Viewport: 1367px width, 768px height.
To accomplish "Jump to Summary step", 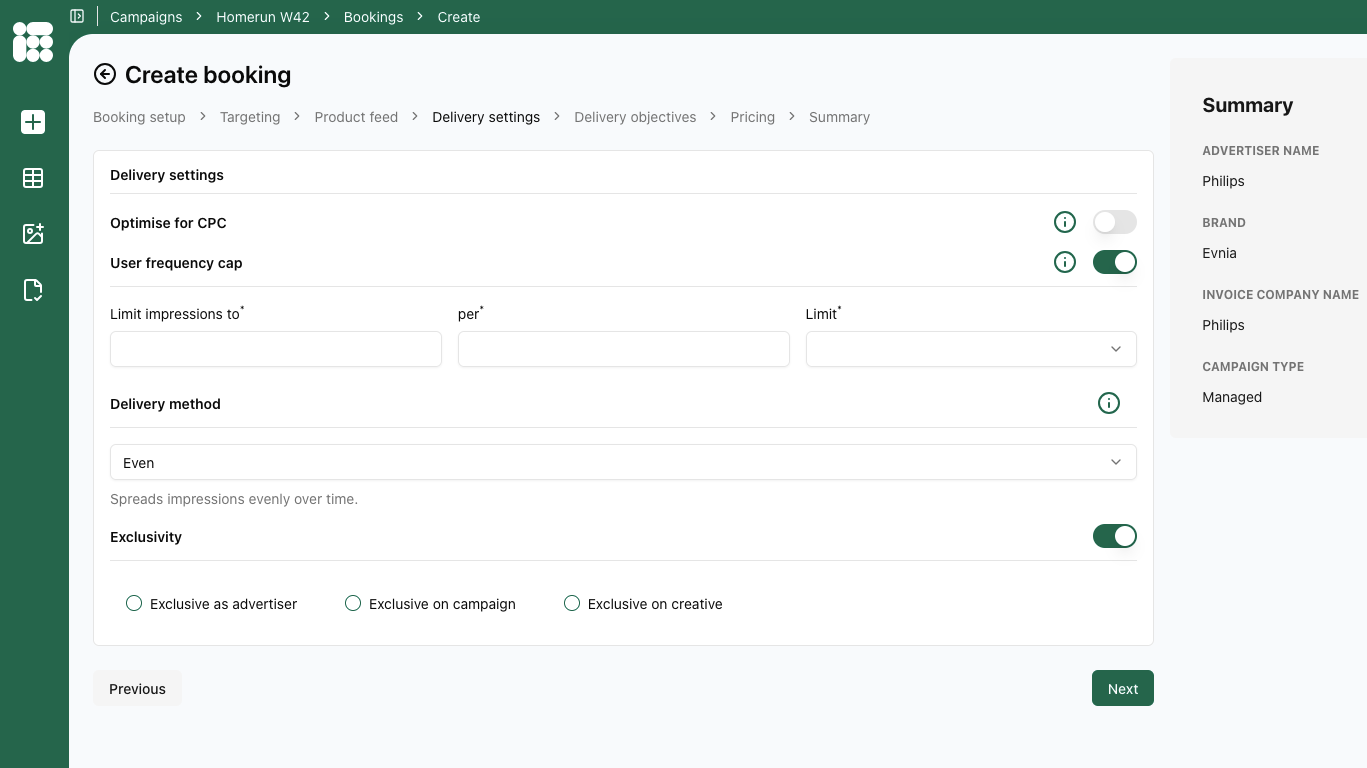I will point(839,117).
